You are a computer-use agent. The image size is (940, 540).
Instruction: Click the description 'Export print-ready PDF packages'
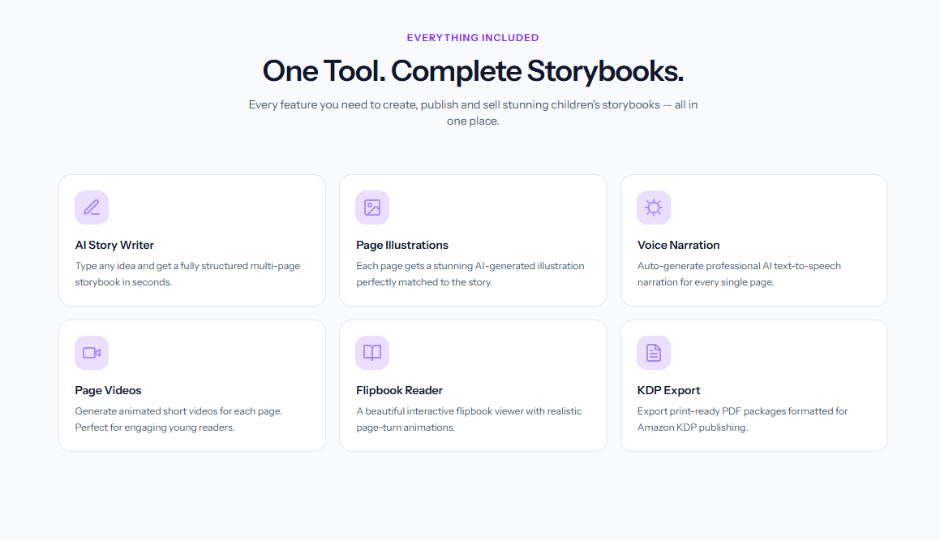[742, 419]
